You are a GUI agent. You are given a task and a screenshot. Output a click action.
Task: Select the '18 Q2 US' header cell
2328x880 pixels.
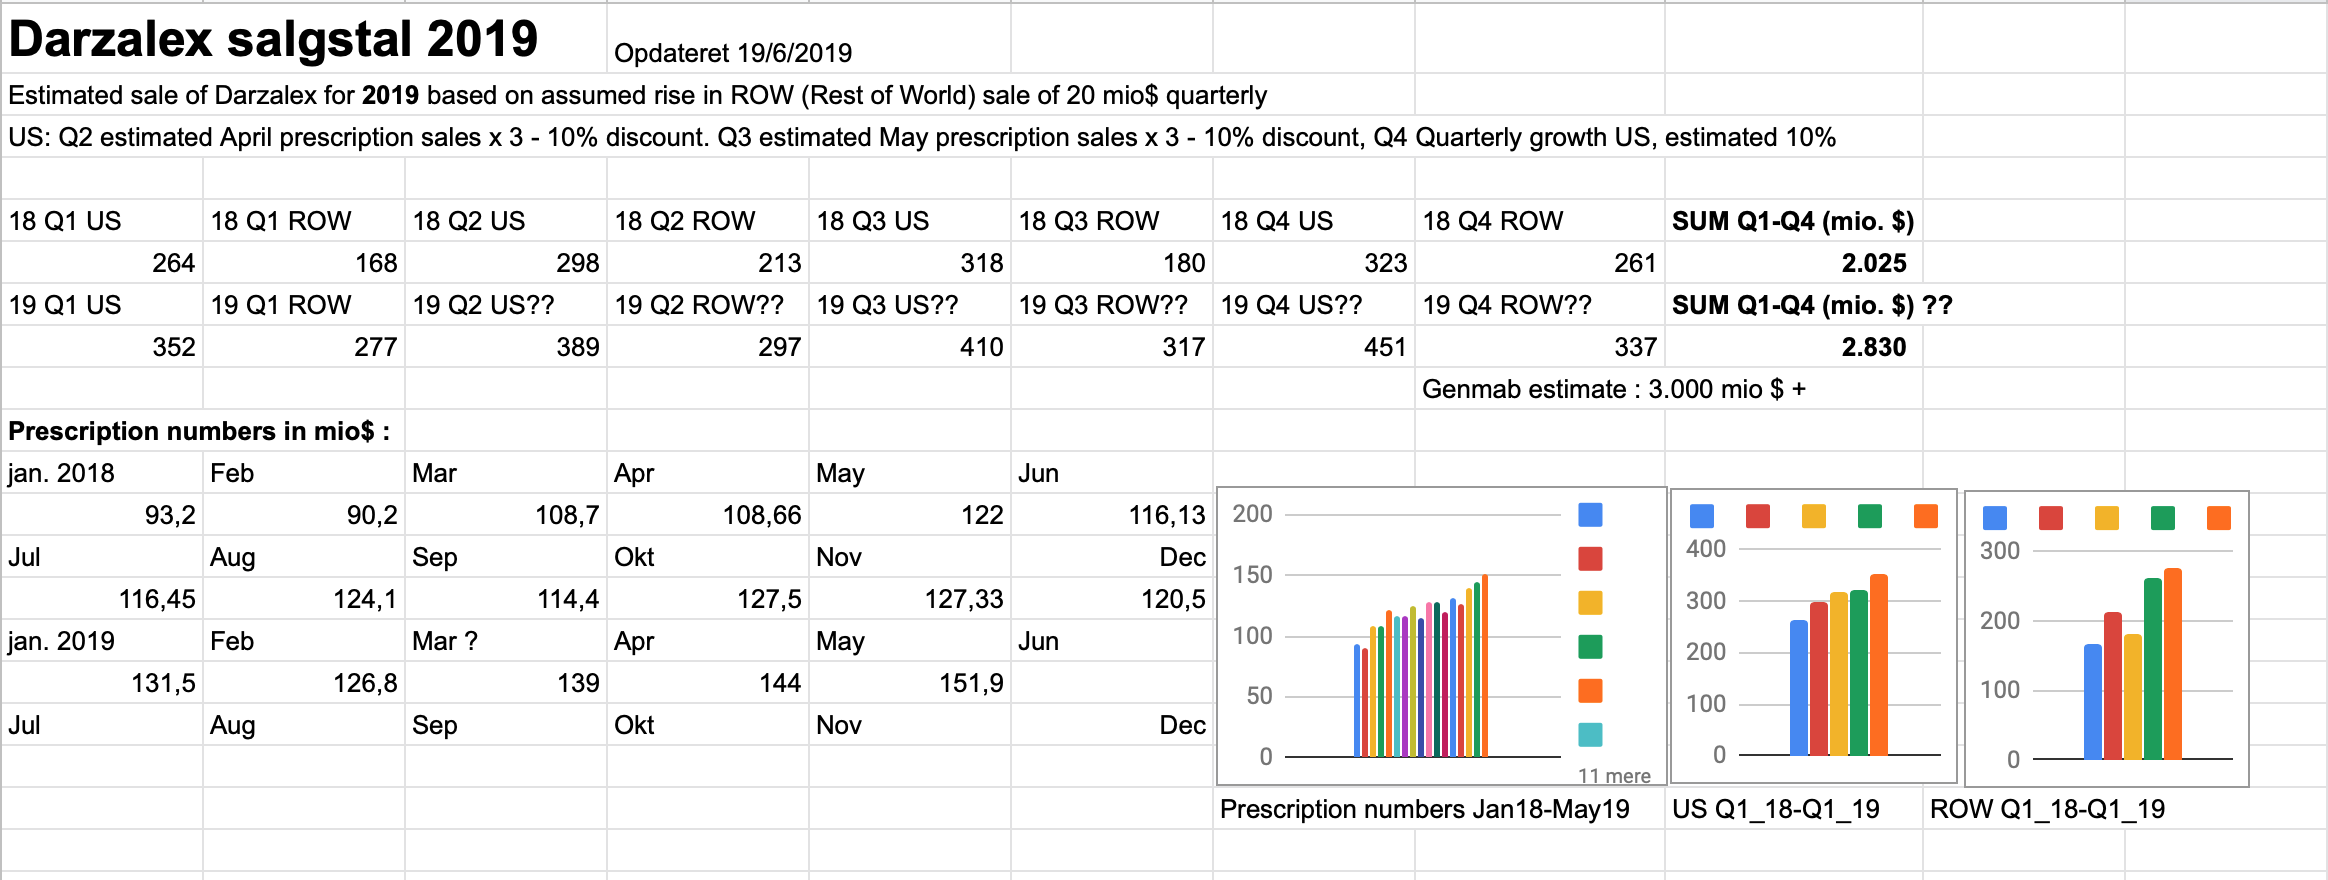click(506, 220)
